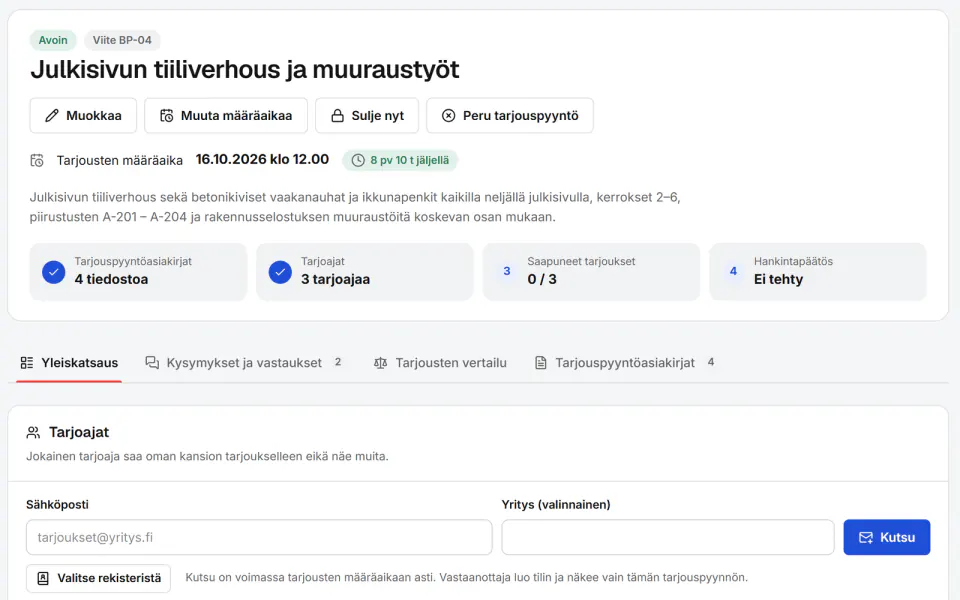
Task: Switch to the Tarjouspyyntöasiakirjat tab
Action: tap(624, 363)
